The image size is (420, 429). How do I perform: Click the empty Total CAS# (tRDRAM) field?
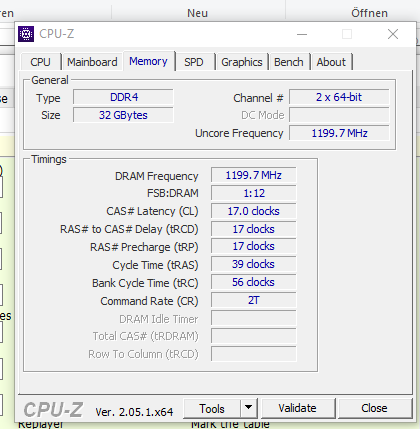coord(254,336)
